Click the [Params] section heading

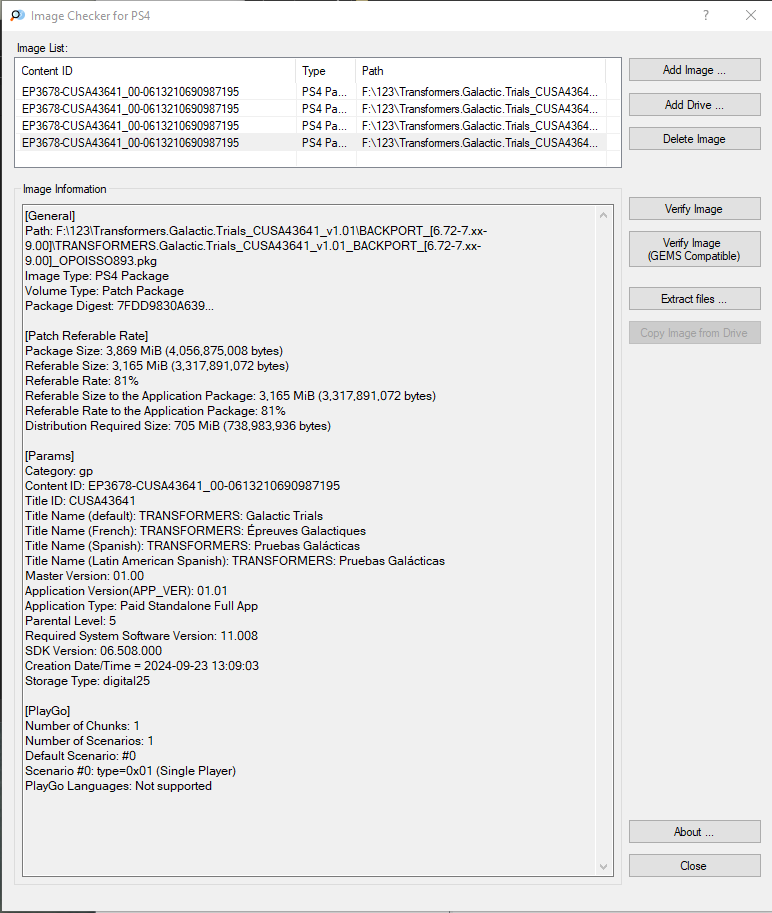point(49,456)
